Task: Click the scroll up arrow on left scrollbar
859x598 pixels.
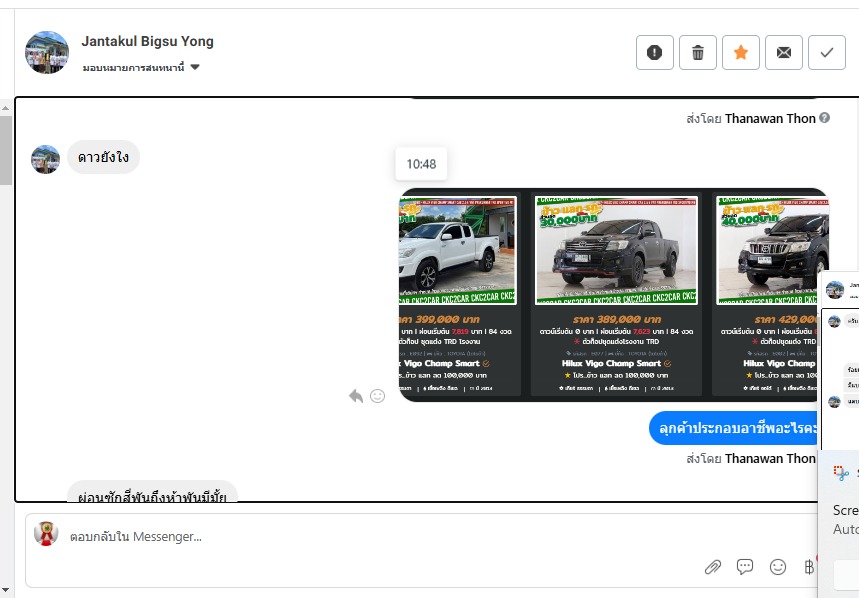Action: tap(5, 108)
